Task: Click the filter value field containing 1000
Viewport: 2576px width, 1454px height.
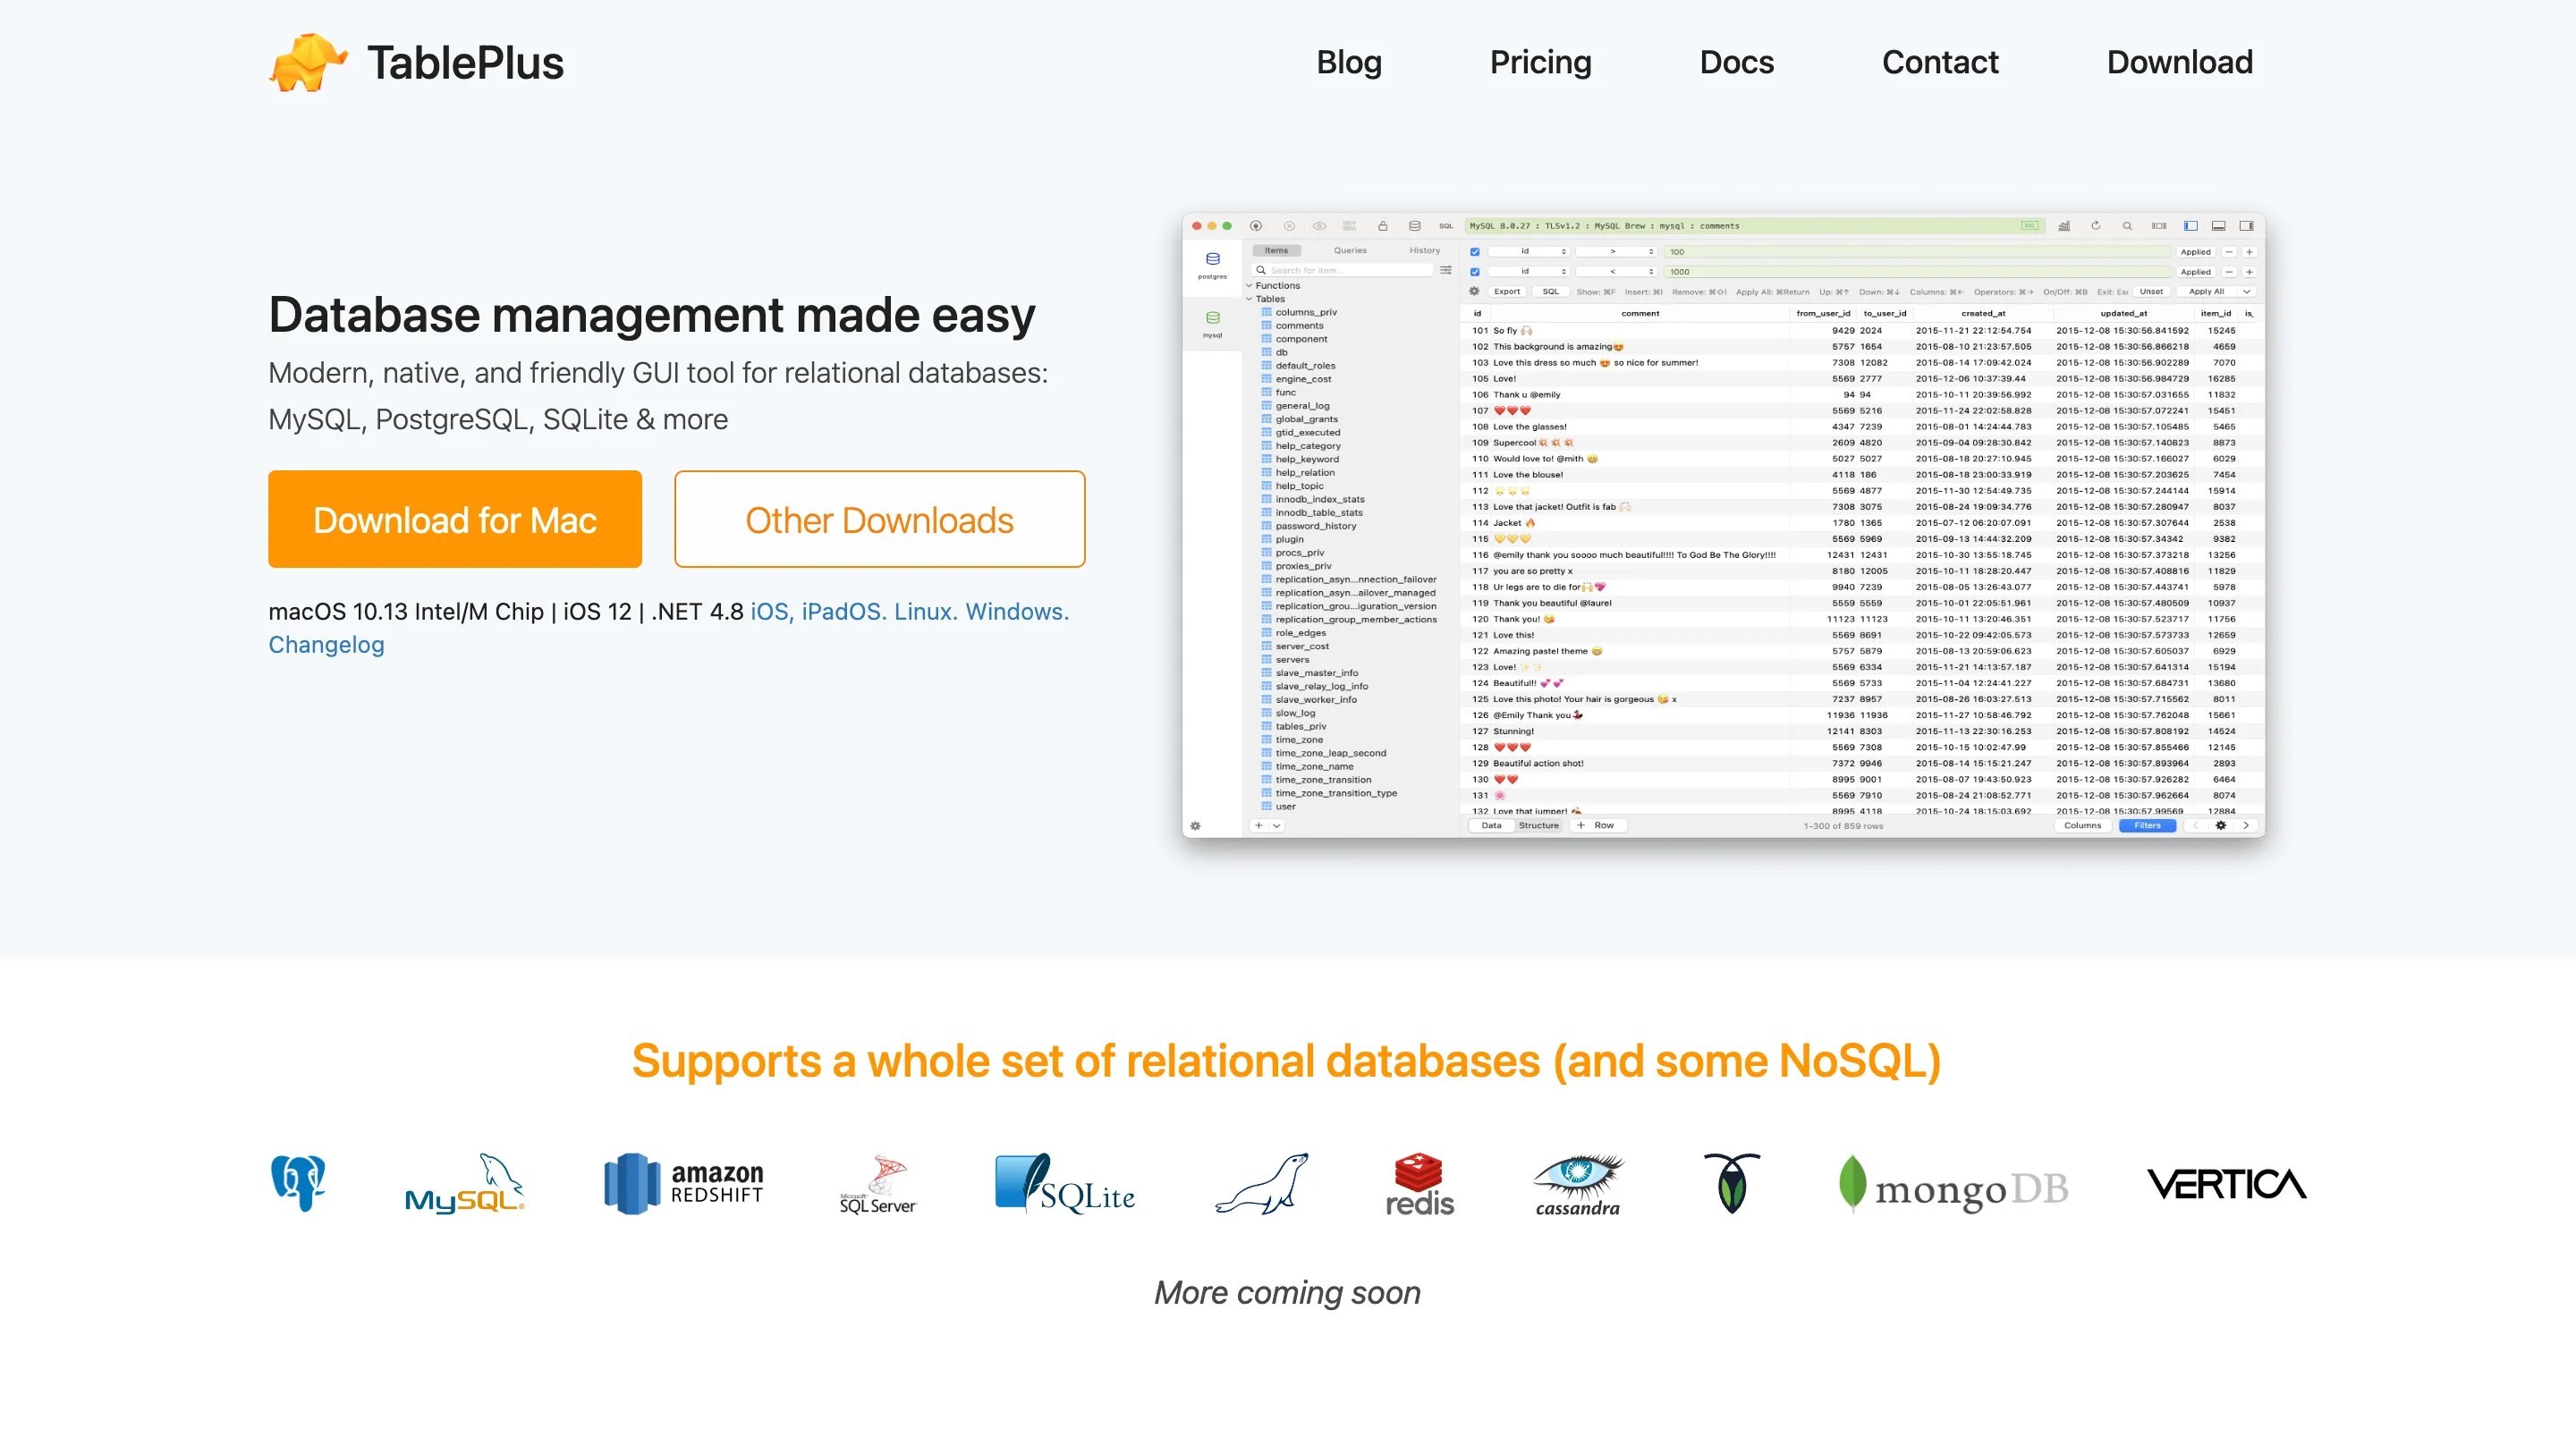Action: coord(1917,272)
